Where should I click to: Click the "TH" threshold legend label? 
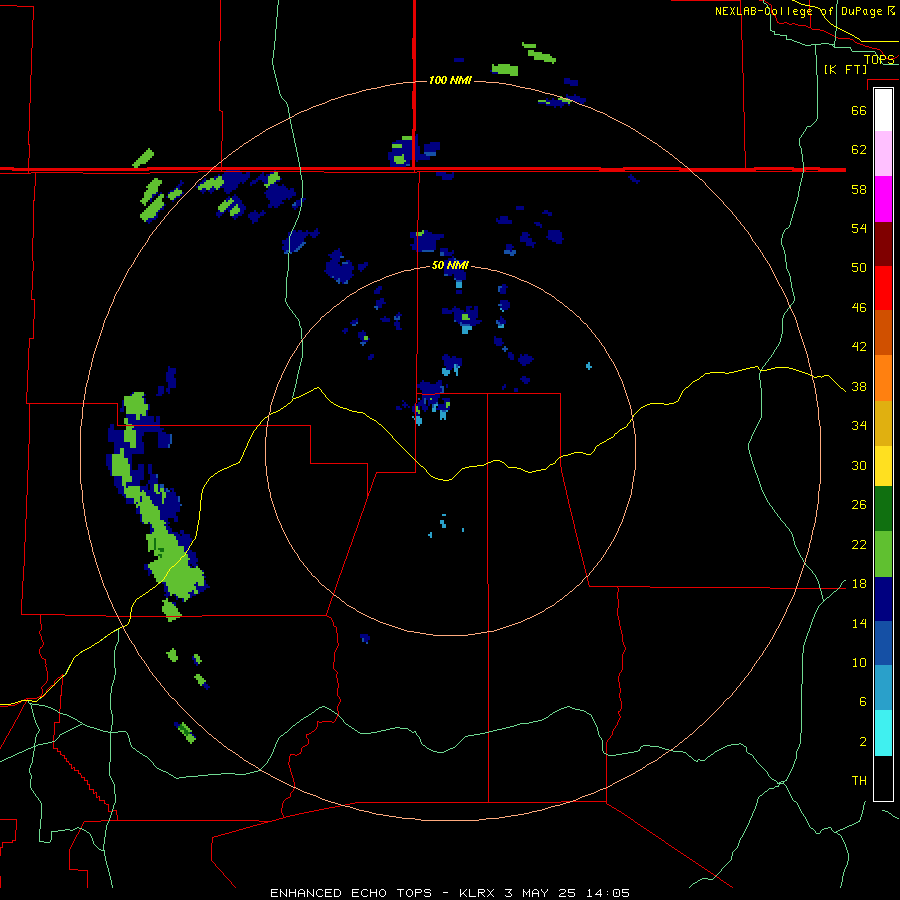pyautogui.click(x=859, y=781)
